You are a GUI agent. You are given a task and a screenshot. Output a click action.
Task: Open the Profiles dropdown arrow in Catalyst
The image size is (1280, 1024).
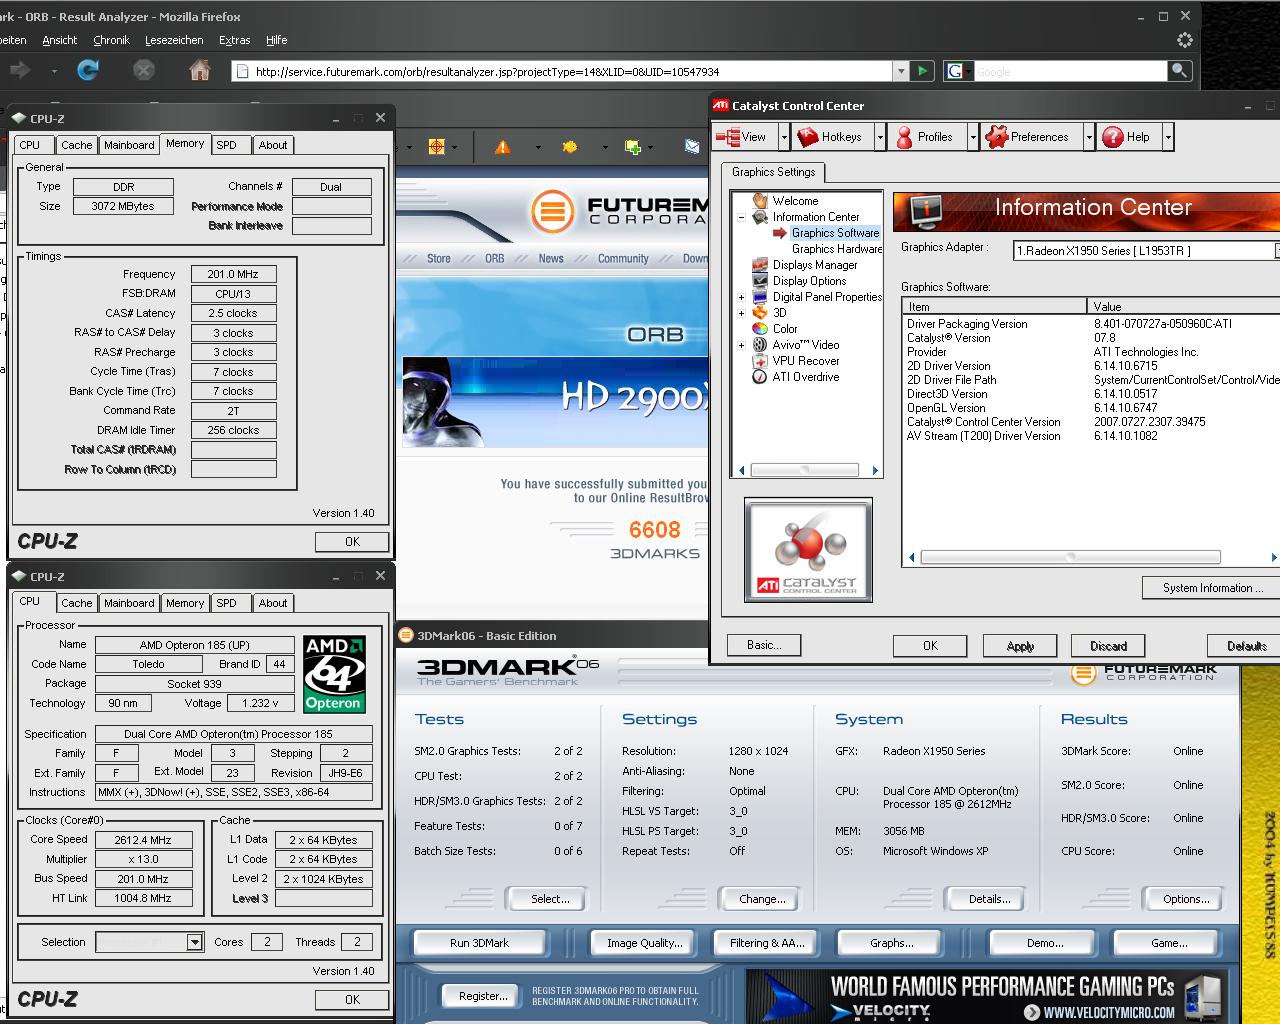click(x=973, y=137)
